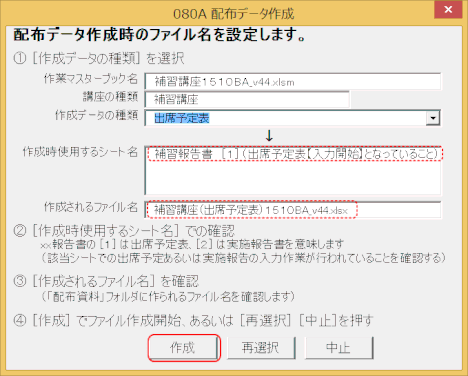
Task: Click the dialog title 080A 配布データ作成
Action: point(234,14)
